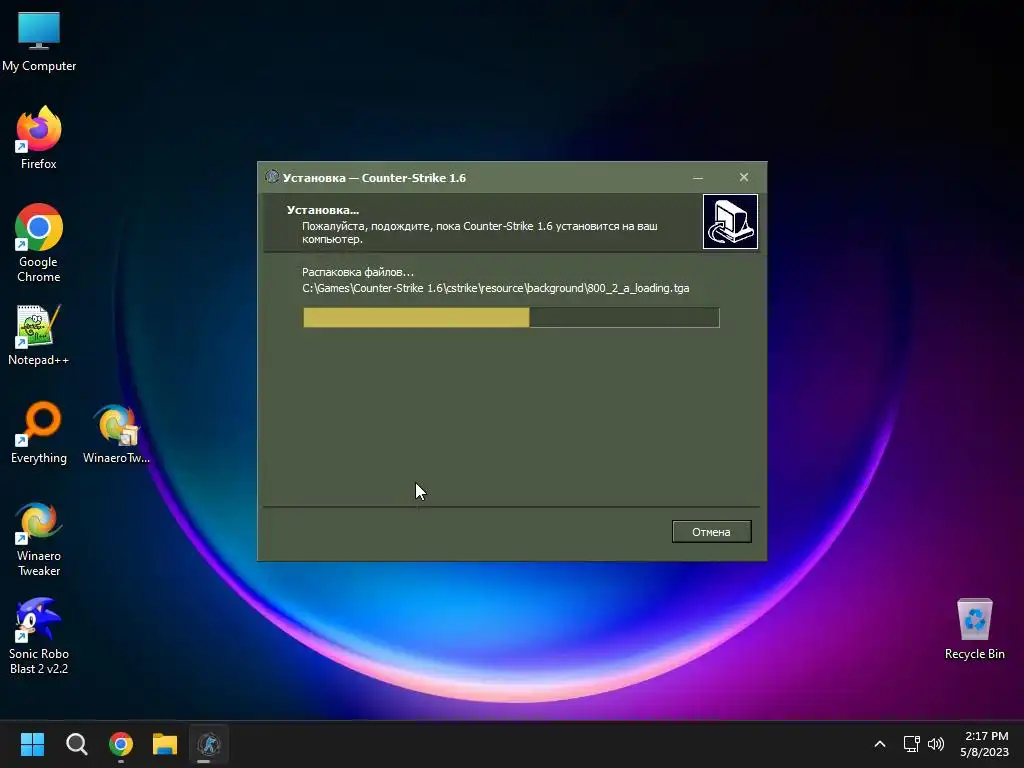
Task: Click the Отмена button to cancel installation
Action: click(712, 532)
